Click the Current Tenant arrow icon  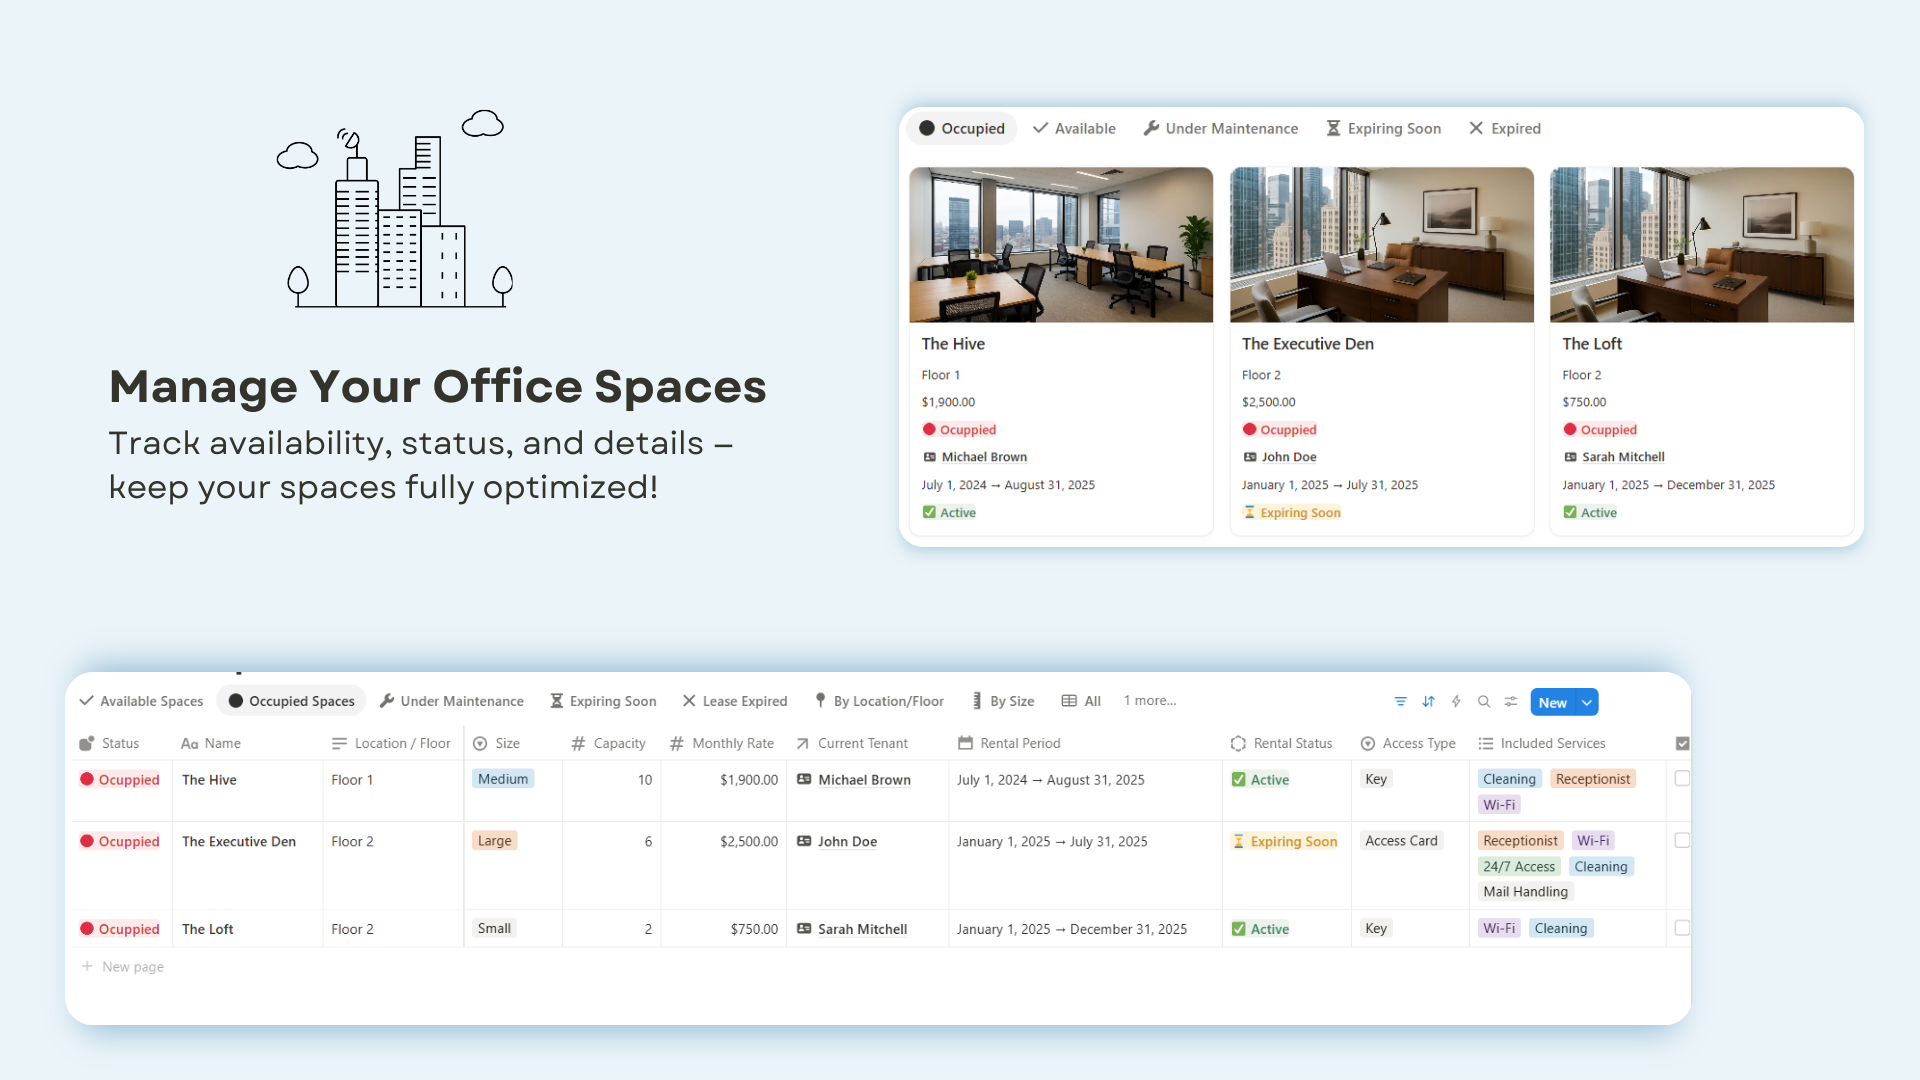[x=802, y=743]
